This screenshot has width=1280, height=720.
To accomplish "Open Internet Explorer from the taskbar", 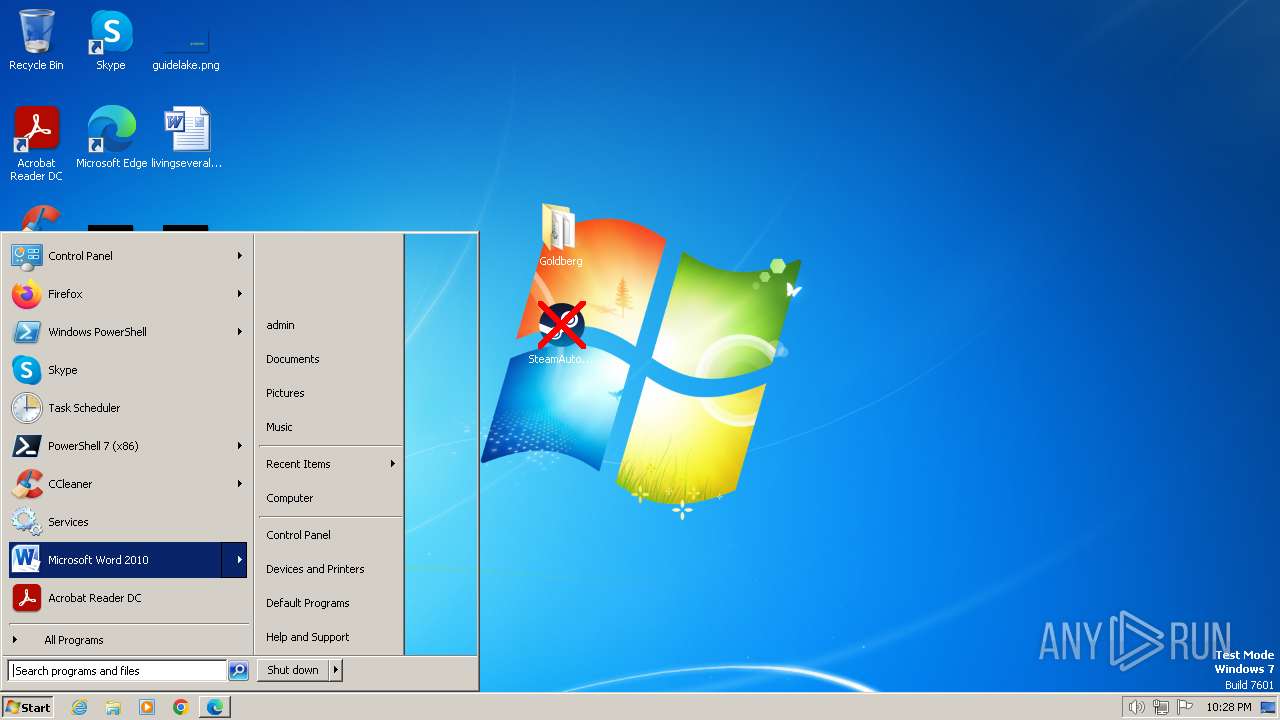I will point(79,707).
